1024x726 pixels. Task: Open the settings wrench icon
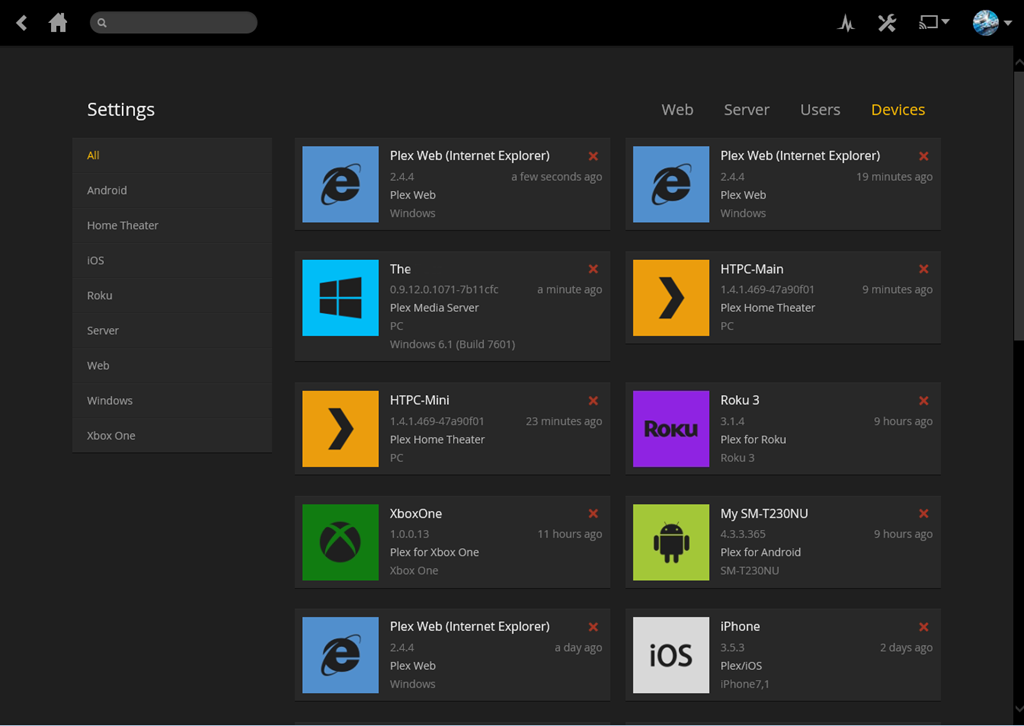(887, 23)
